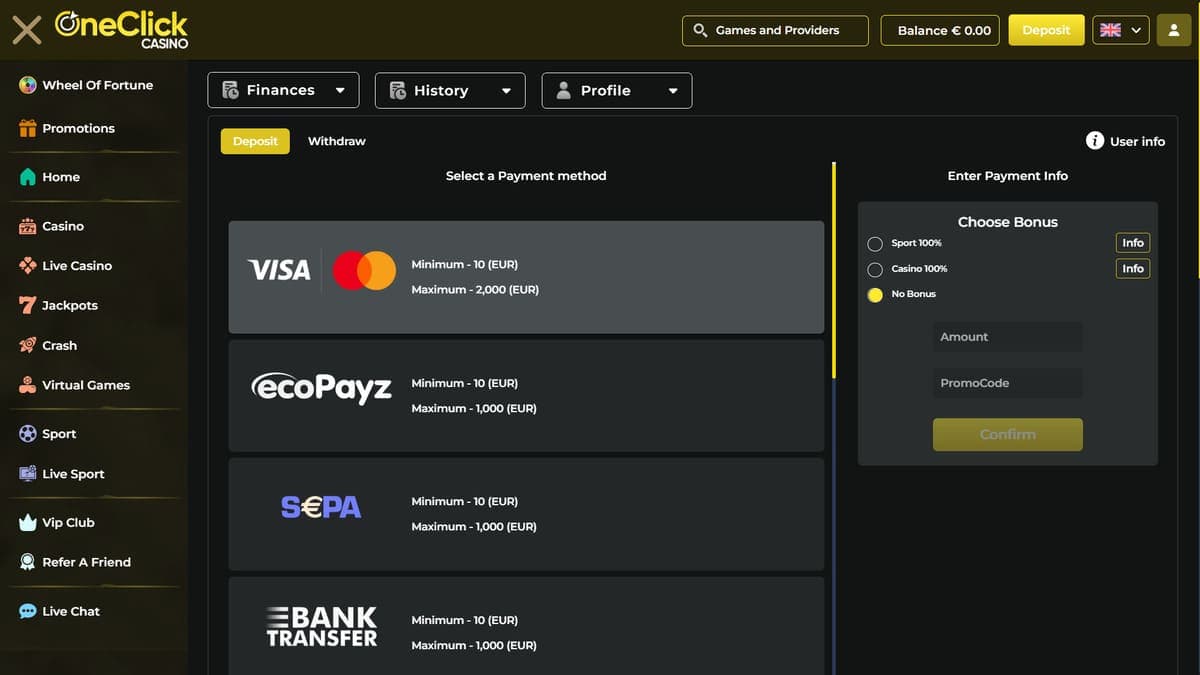Screen dimensions: 1200x675
Task: Open the language selector chevron
Action: [1136, 30]
